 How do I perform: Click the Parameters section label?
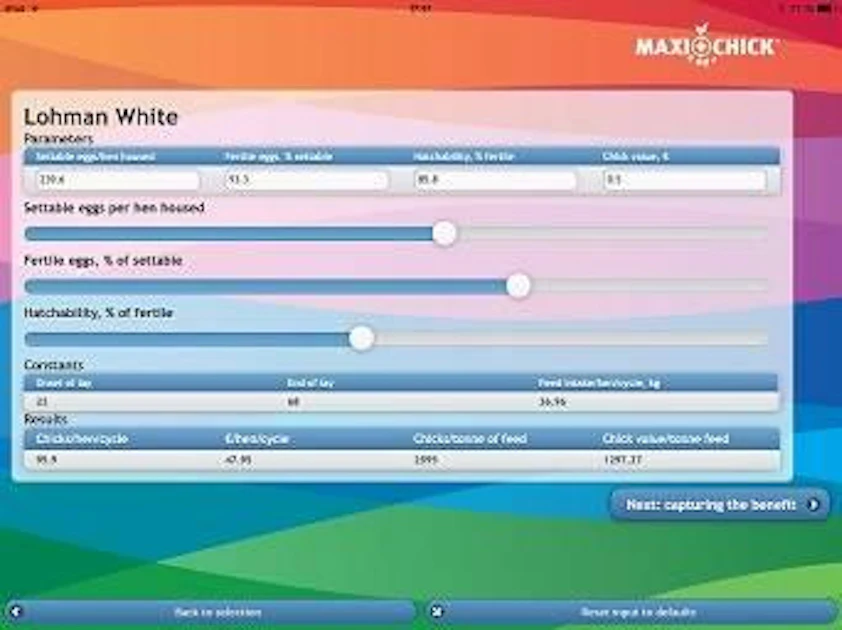coord(58,139)
